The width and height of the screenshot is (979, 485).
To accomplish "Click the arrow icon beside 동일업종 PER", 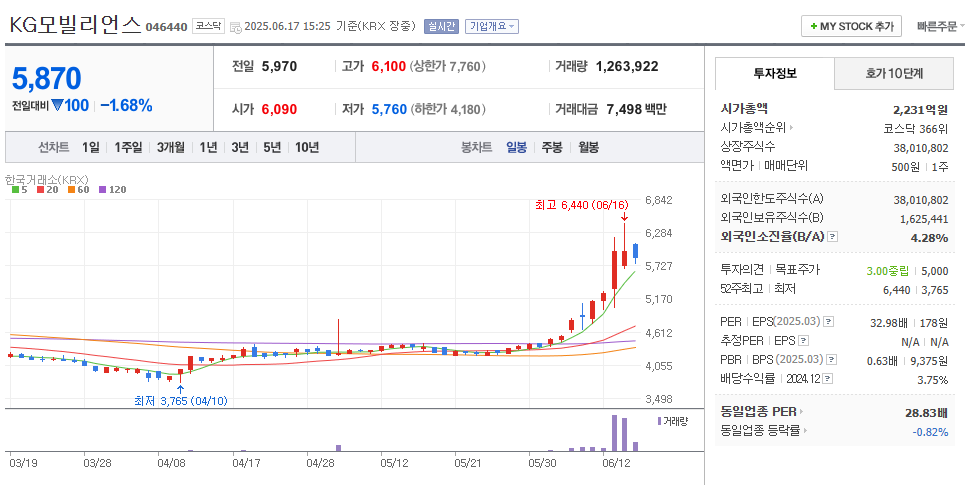I will [x=802, y=412].
